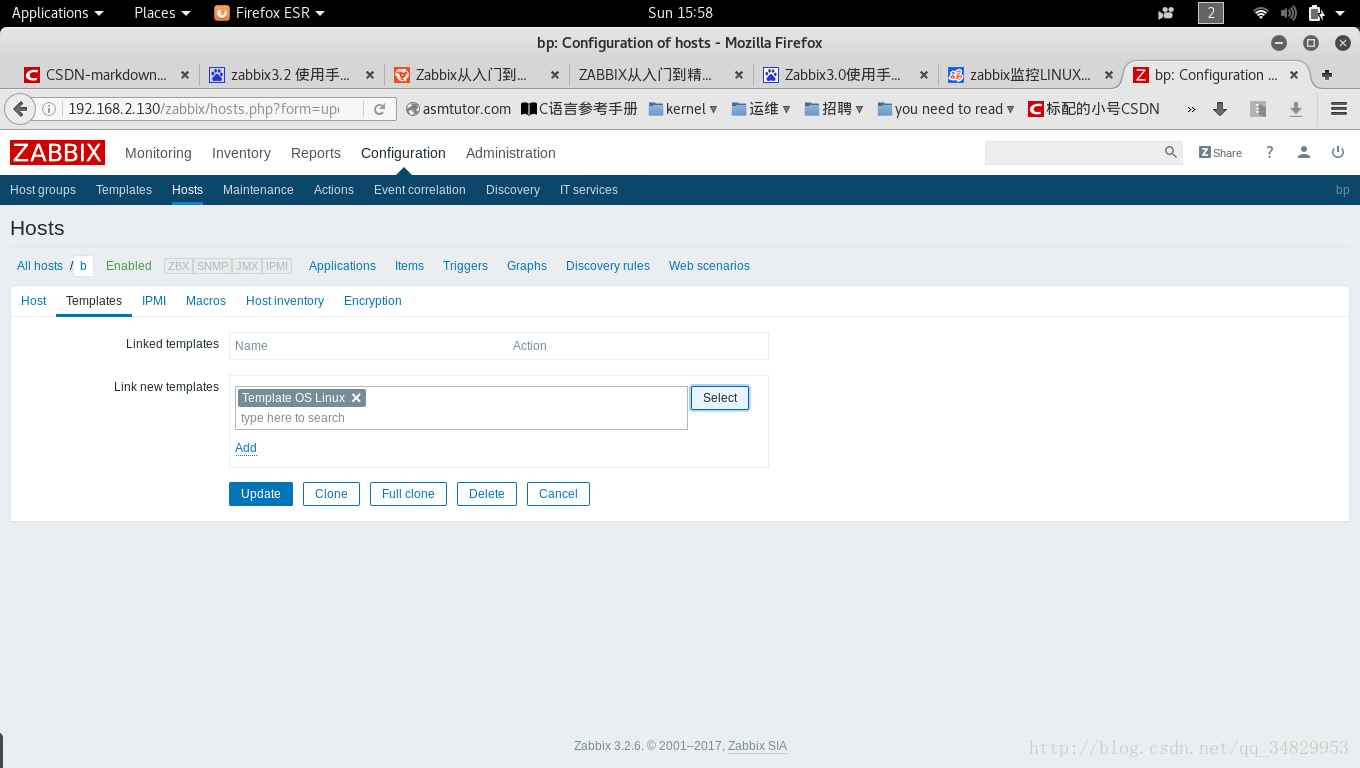Open the Reports menu
1360x768 pixels.
316,153
